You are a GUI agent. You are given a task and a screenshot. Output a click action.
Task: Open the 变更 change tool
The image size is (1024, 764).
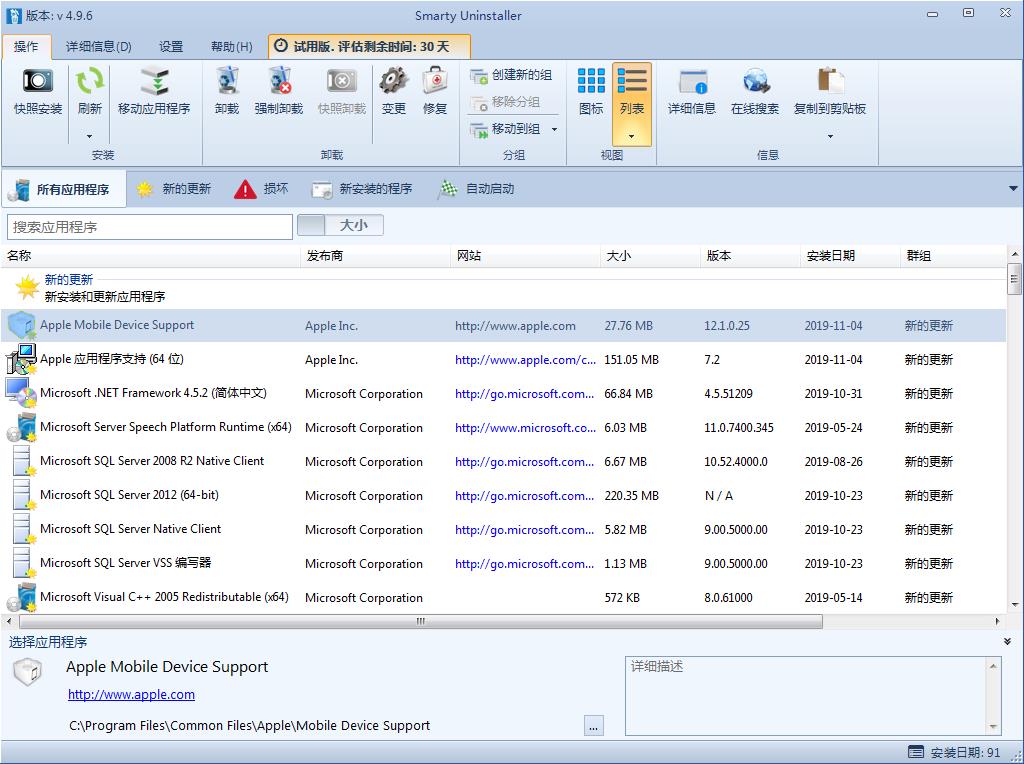tap(393, 95)
